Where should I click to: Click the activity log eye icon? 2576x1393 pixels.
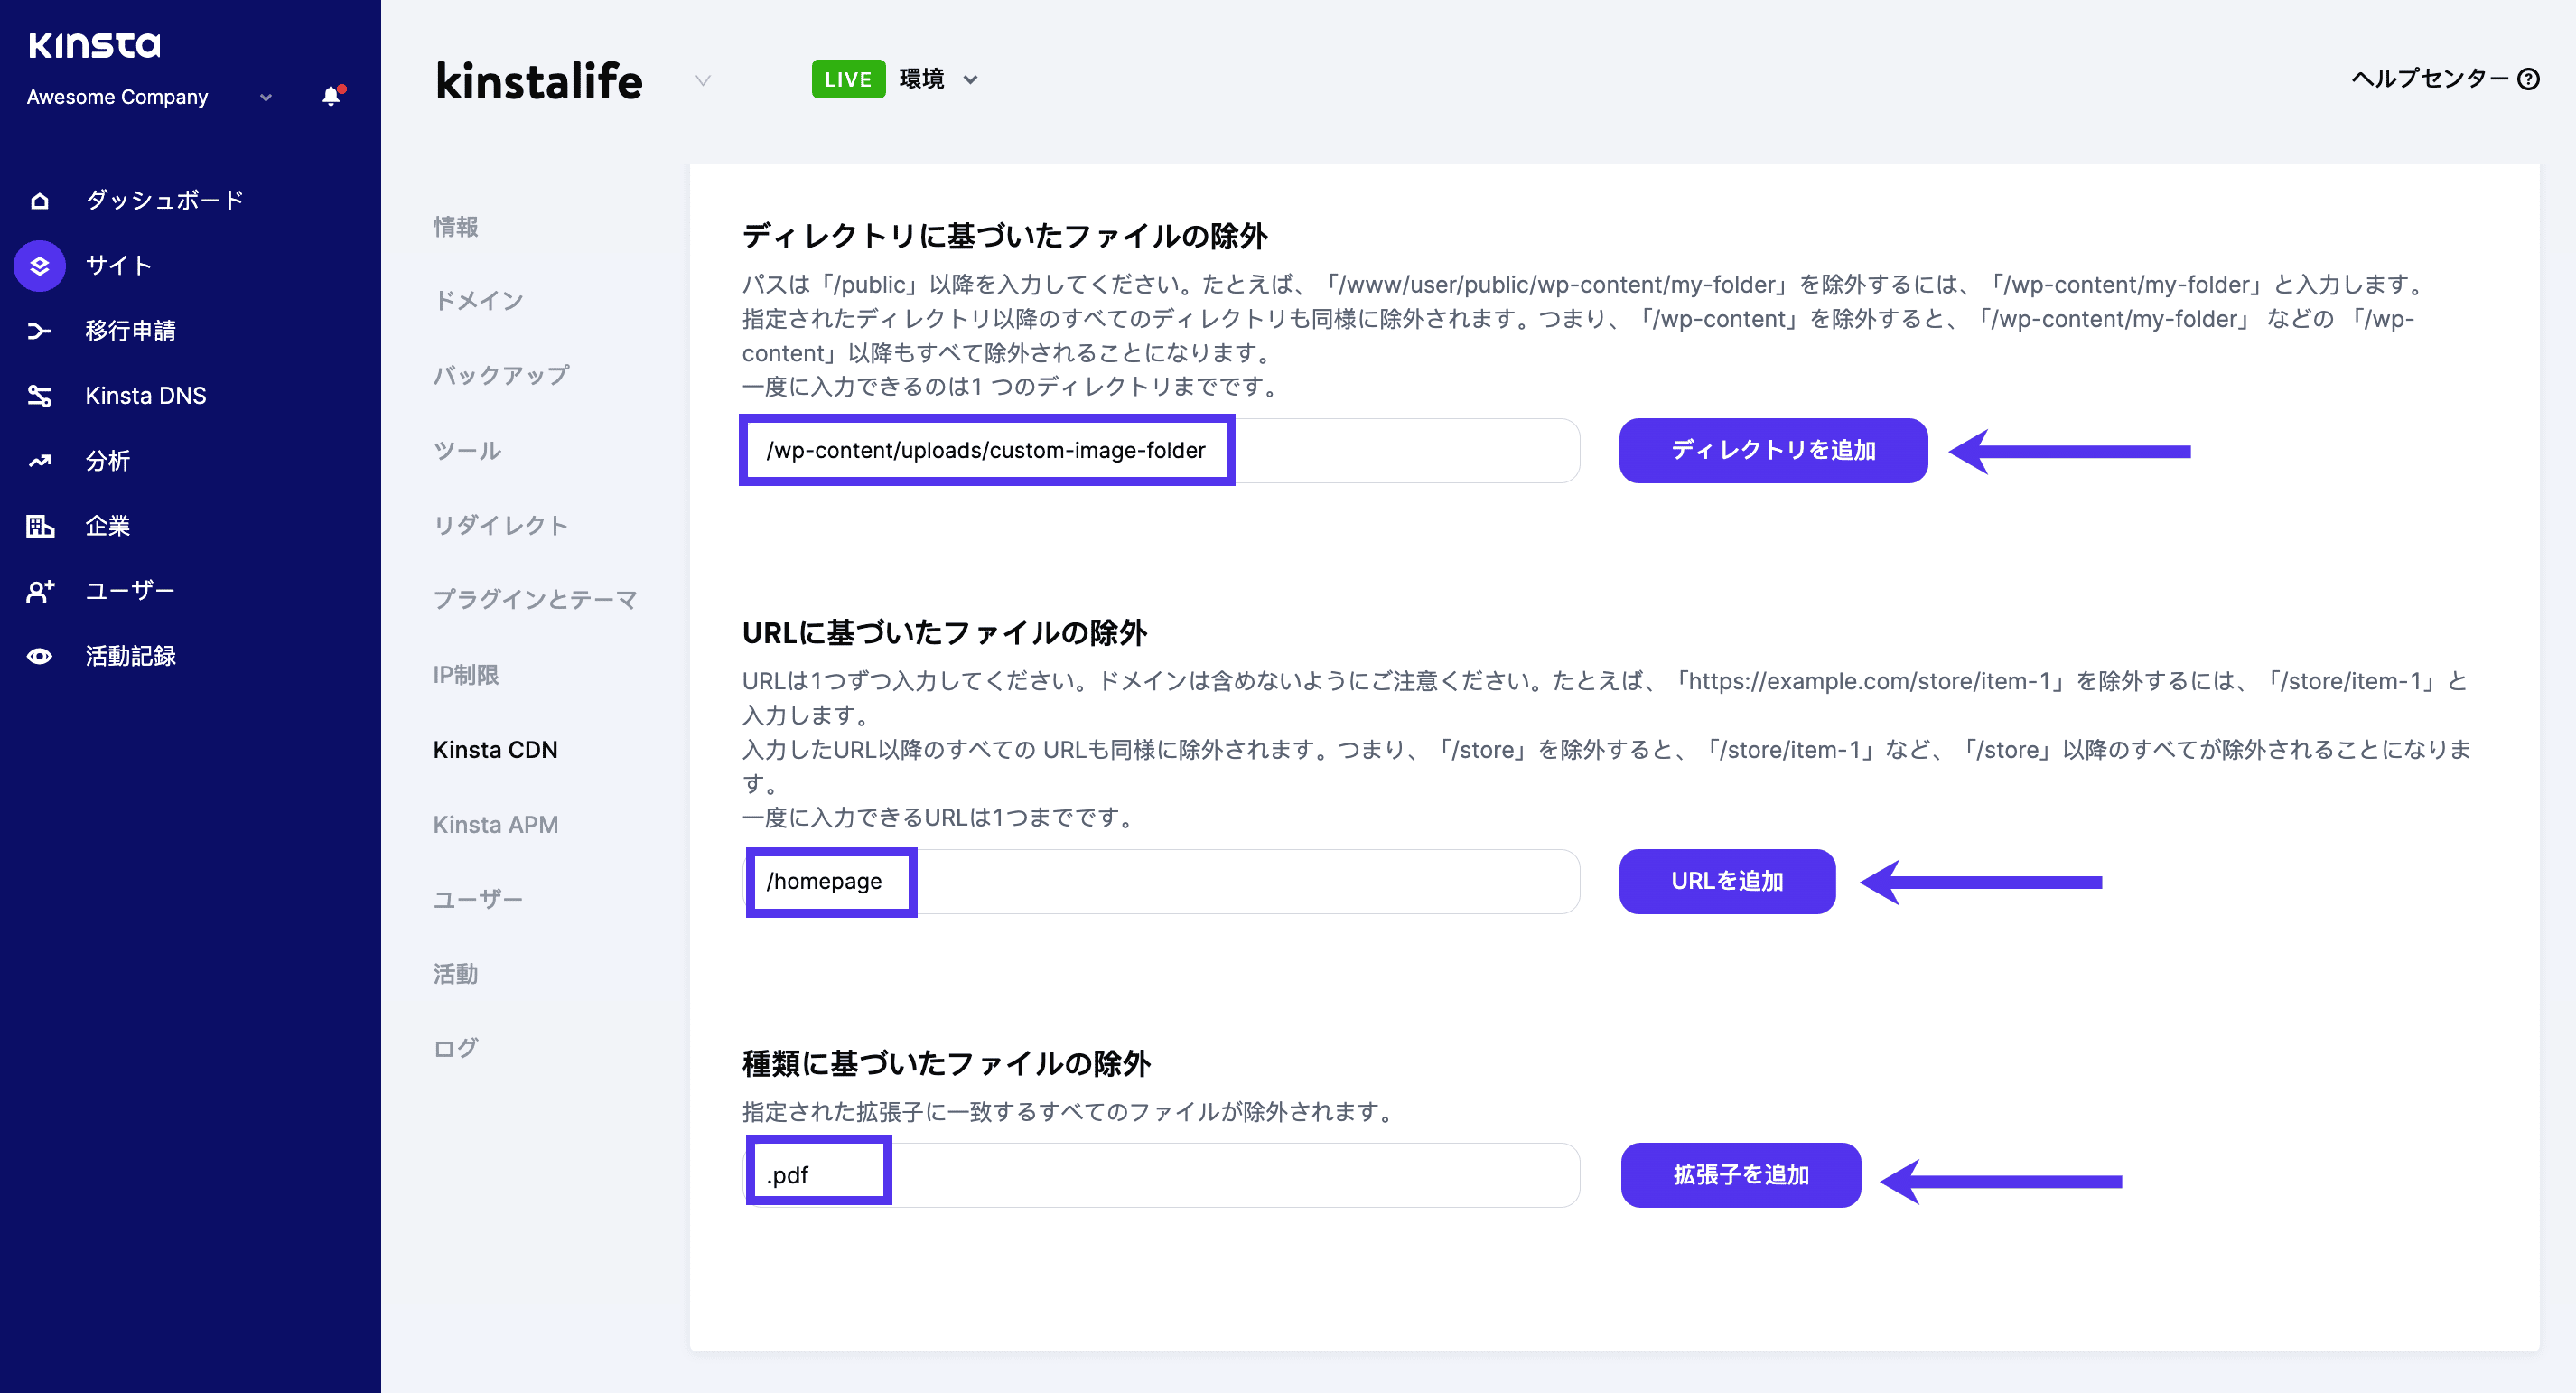40,656
